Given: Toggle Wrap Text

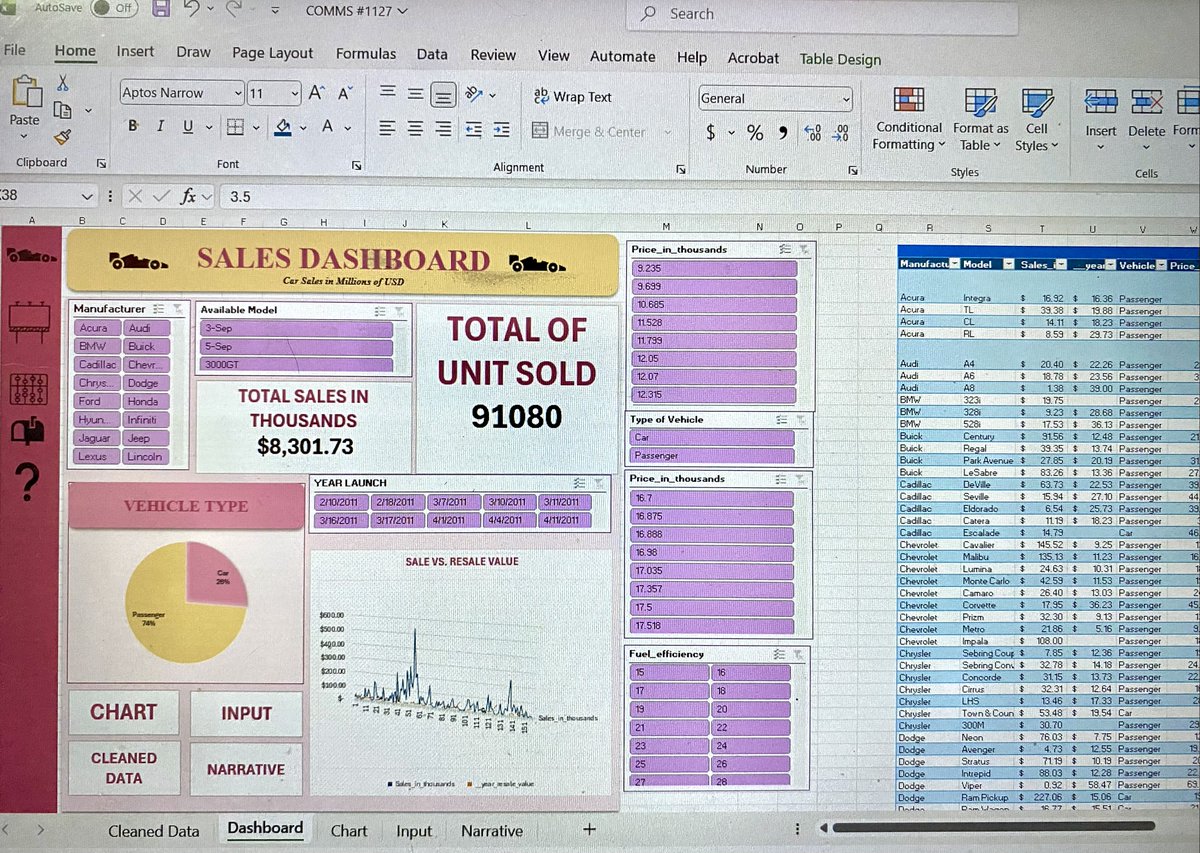Looking at the screenshot, I should (573, 97).
